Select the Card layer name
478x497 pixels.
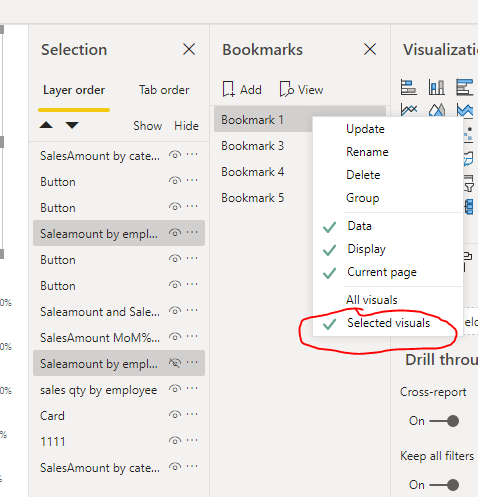(x=52, y=416)
